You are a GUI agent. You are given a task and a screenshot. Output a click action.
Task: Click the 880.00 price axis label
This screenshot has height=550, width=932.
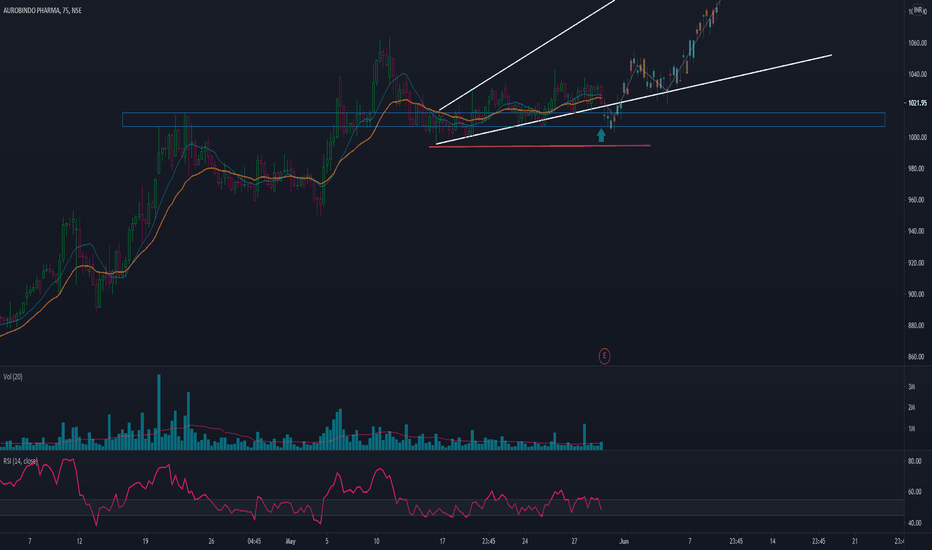tap(917, 326)
